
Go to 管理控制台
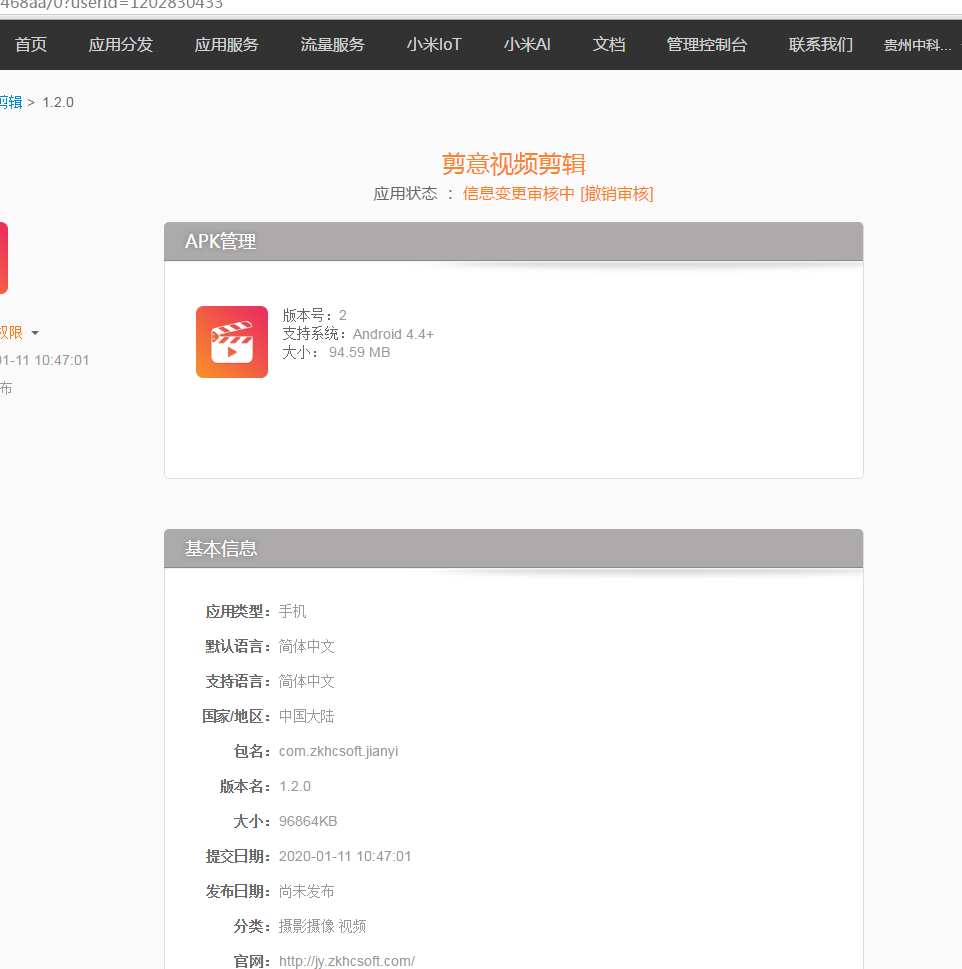pyautogui.click(x=707, y=44)
